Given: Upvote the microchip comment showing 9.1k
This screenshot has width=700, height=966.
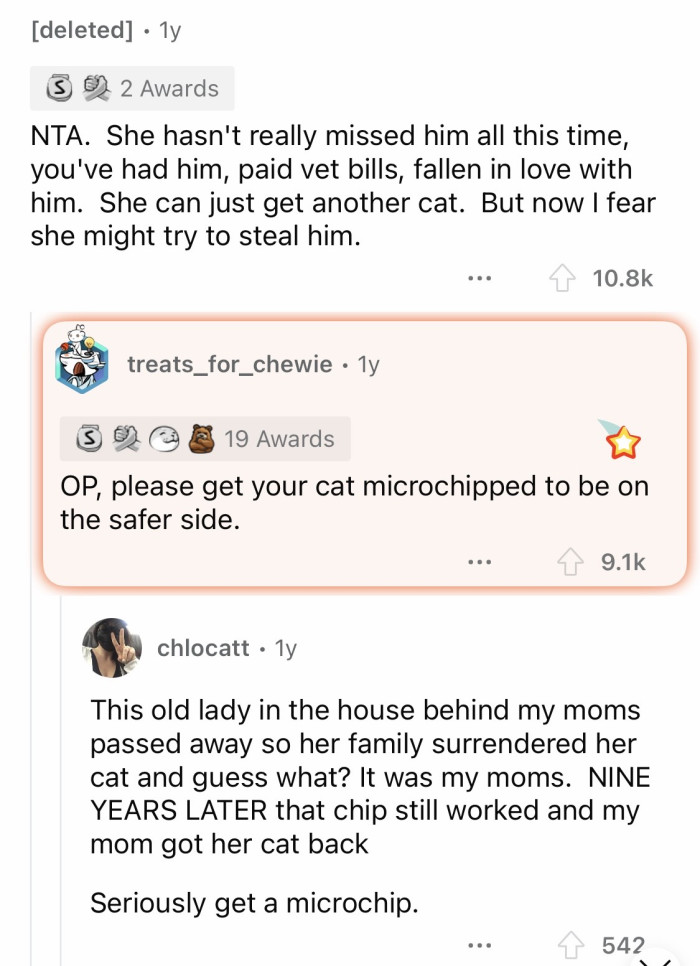Looking at the screenshot, I should (570, 562).
